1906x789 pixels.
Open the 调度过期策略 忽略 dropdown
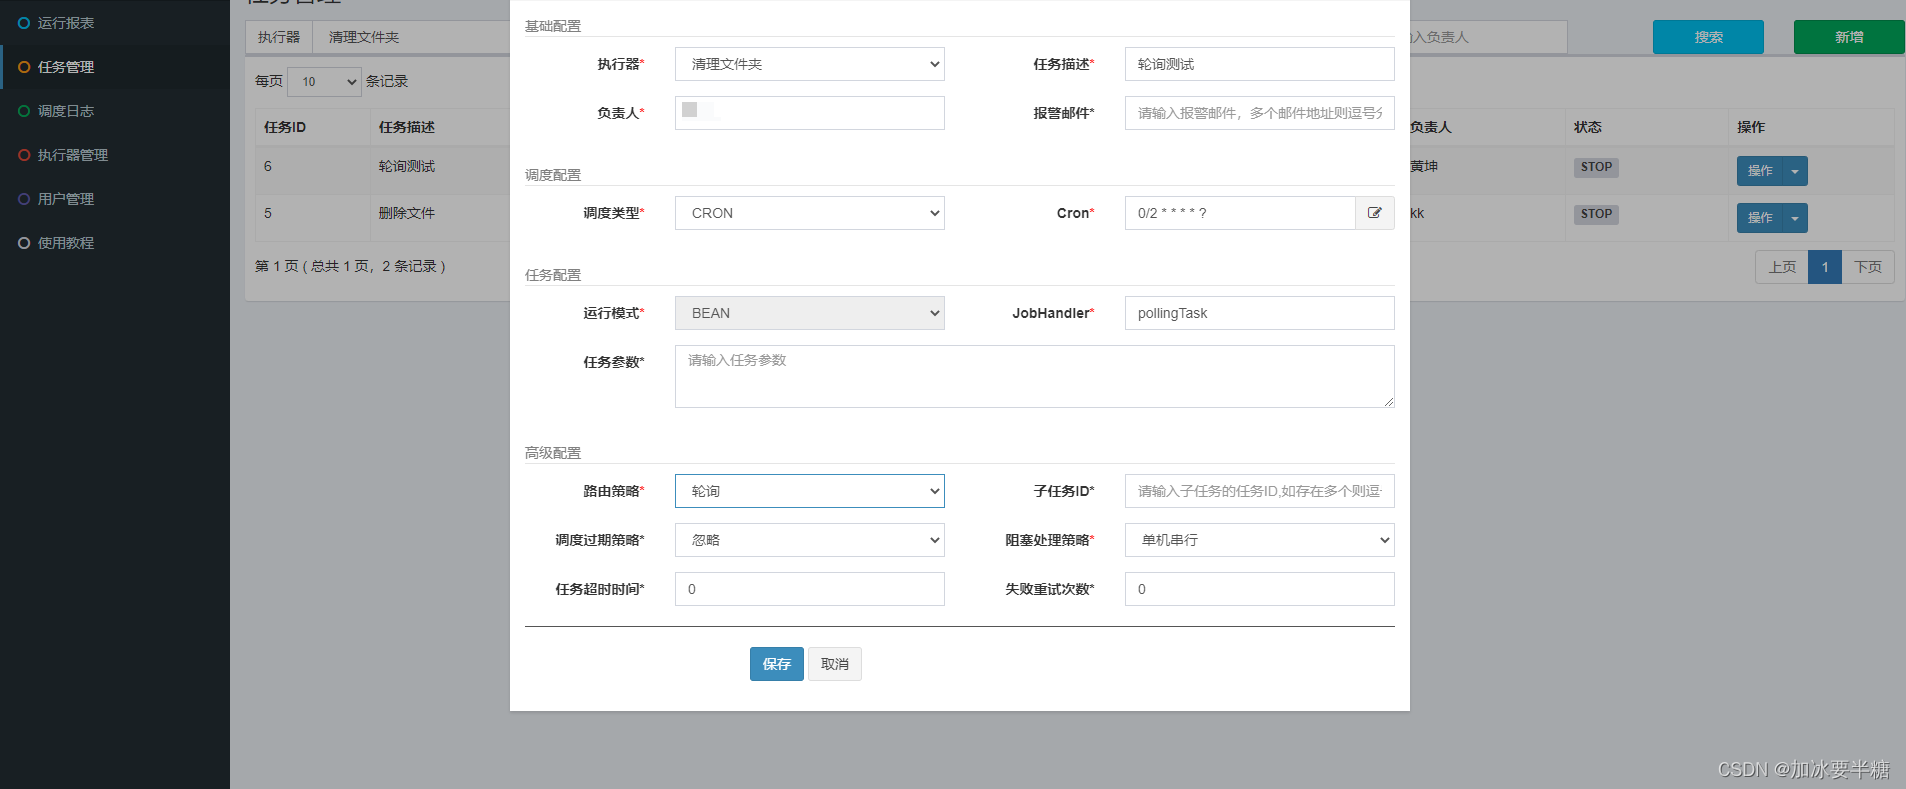pos(810,540)
